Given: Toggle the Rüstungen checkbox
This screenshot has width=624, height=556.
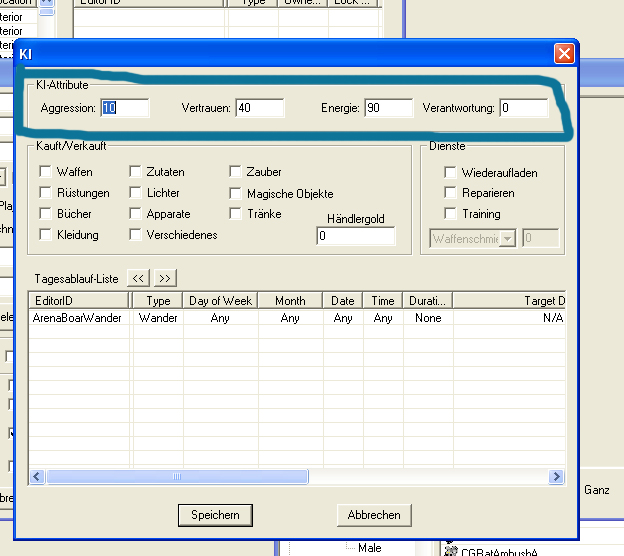Looking at the screenshot, I should 46,193.
